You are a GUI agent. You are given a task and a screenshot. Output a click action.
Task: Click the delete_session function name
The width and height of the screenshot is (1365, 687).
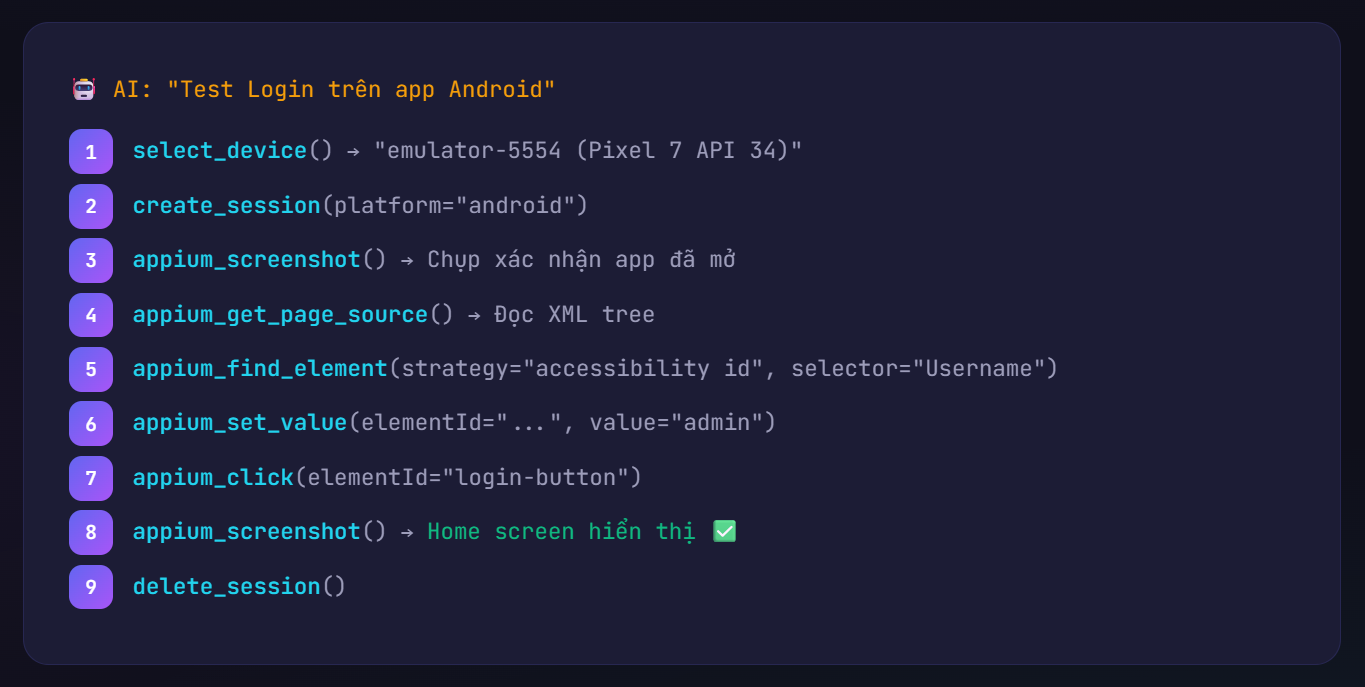[x=226, y=587]
